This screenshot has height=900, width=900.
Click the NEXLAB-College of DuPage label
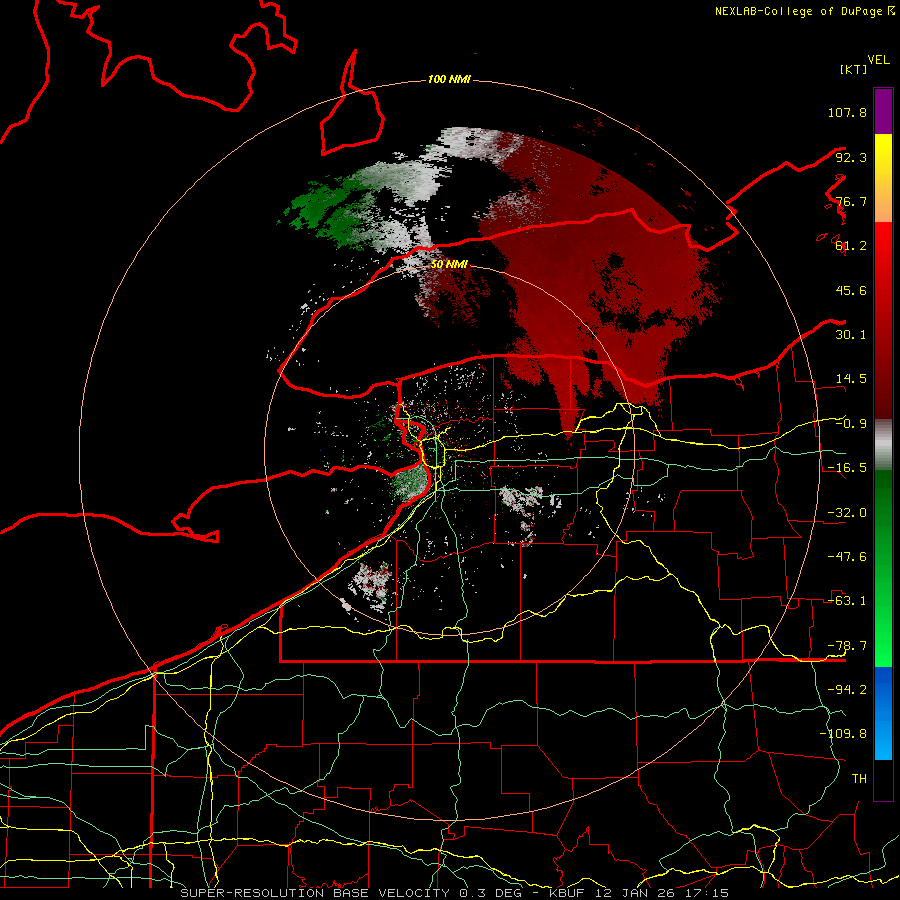800,11
